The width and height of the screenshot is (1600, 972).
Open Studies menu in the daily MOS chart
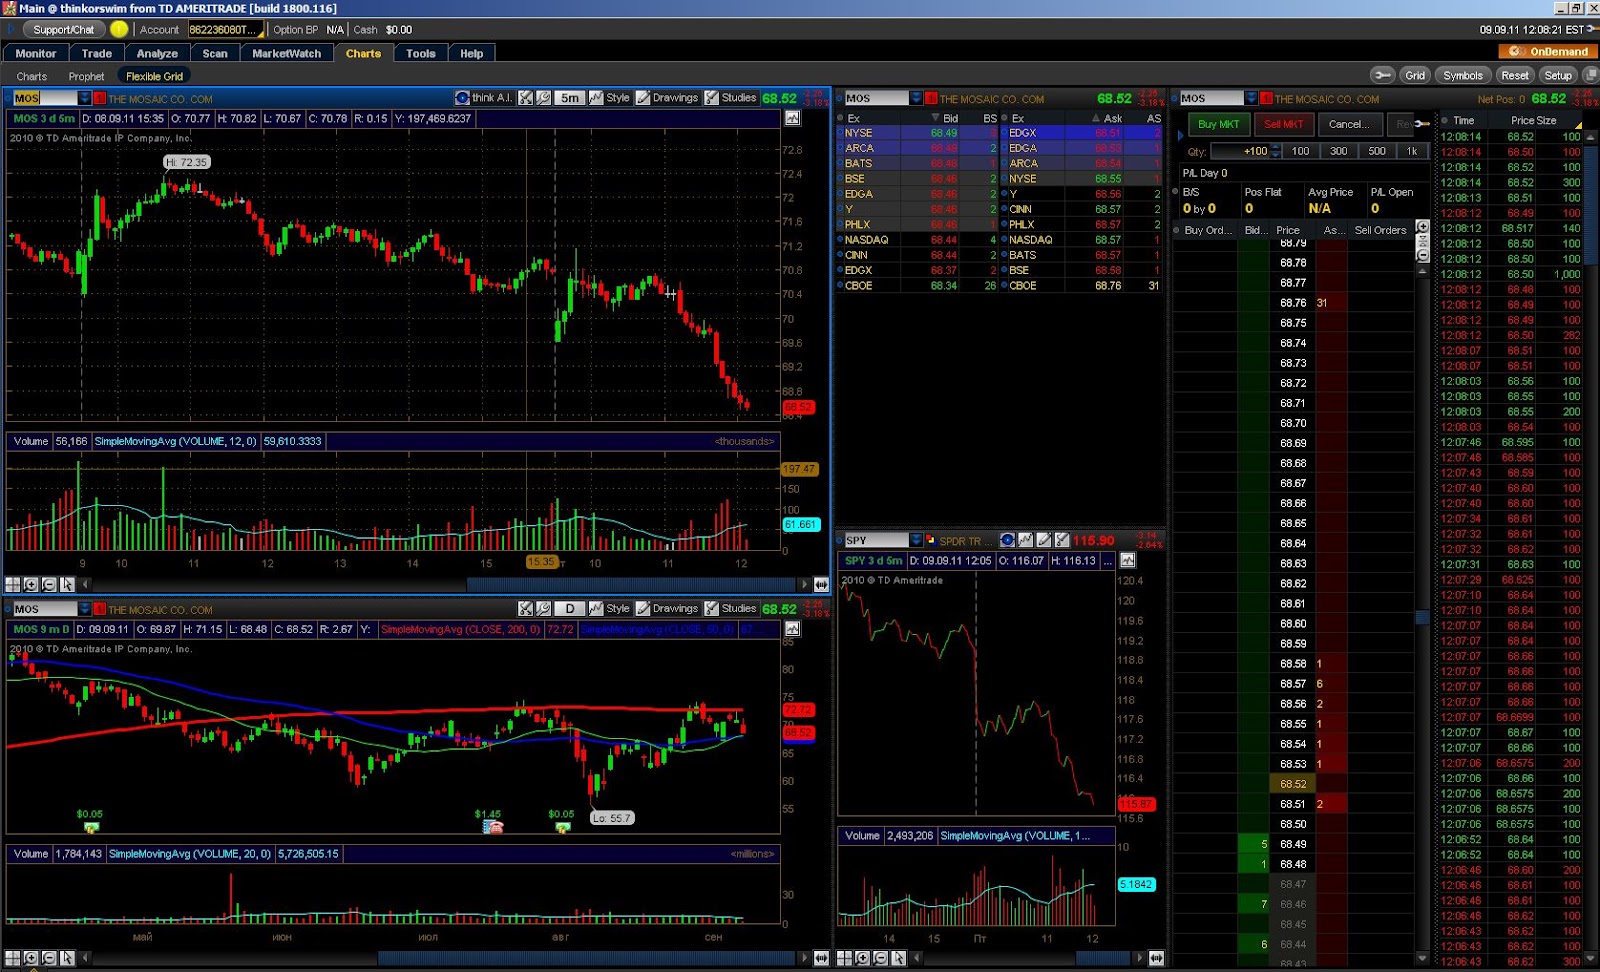click(730, 608)
